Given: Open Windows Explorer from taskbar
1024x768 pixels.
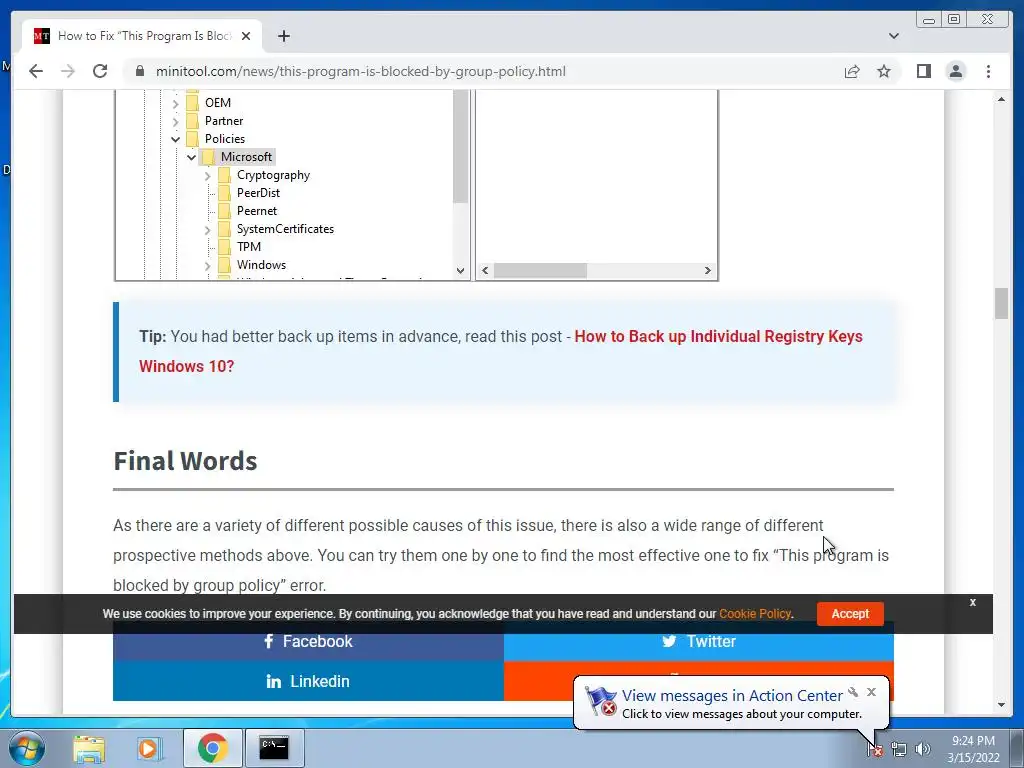Looking at the screenshot, I should [89, 748].
